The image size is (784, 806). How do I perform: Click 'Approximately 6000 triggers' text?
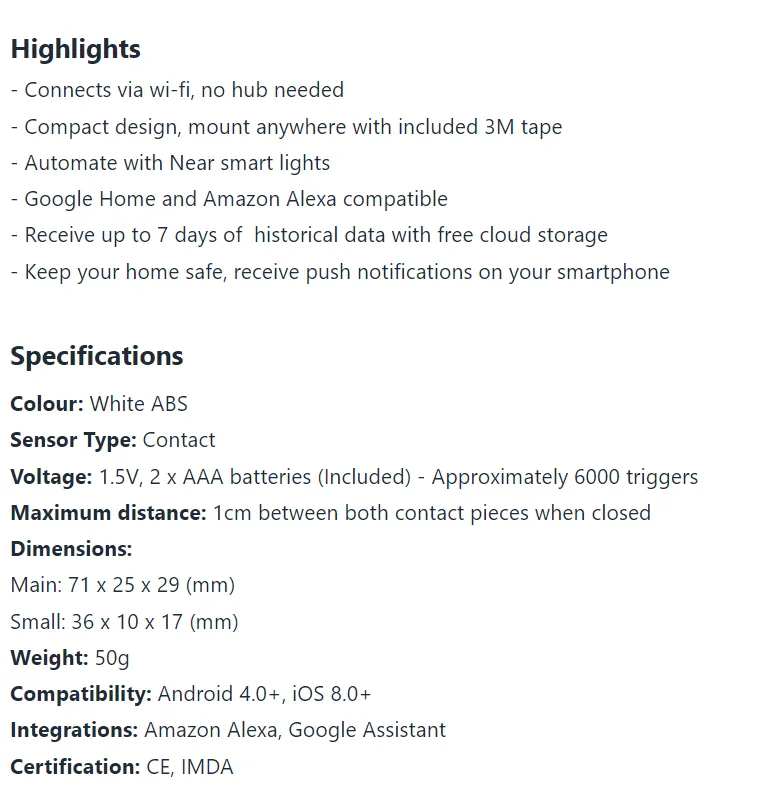point(565,477)
